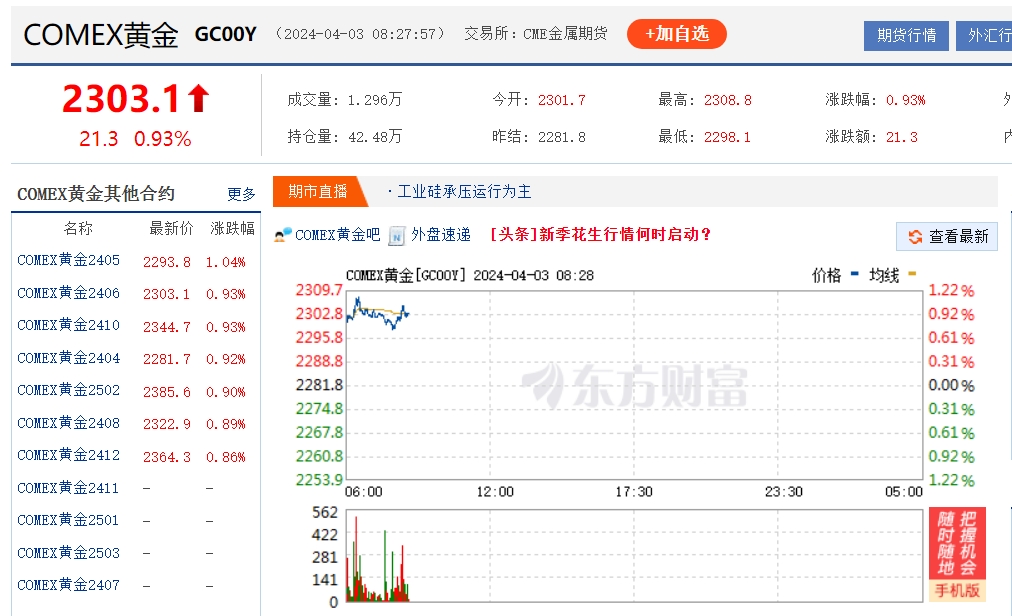
Task: Click the red up arrow beside 2303.1
Action: (x=198, y=99)
